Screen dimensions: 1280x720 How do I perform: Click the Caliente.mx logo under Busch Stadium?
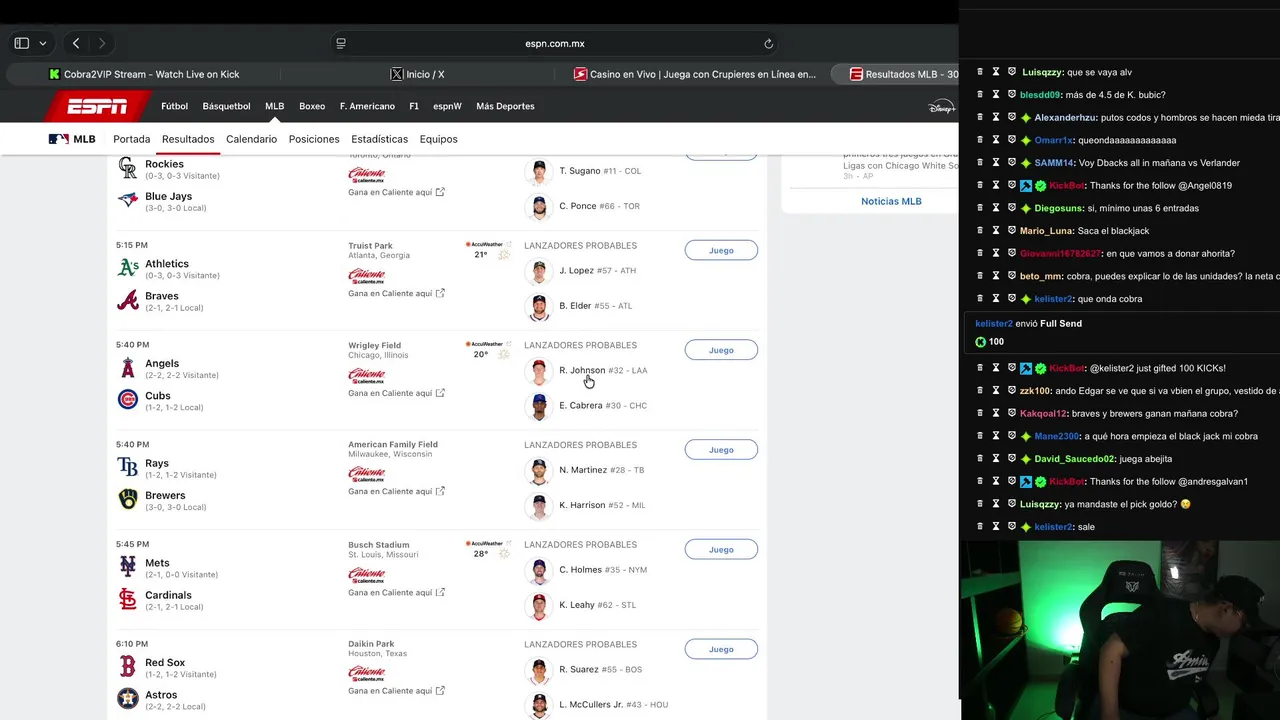[366, 575]
